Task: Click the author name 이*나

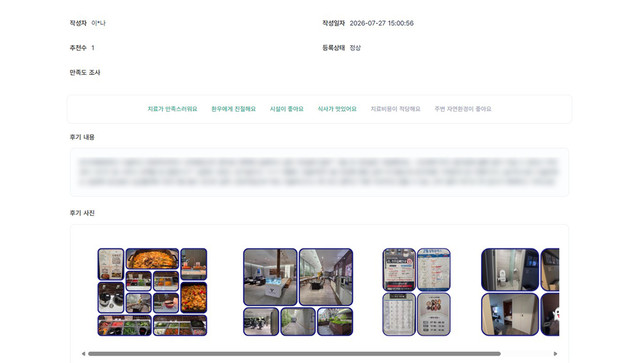Action: tap(98, 23)
